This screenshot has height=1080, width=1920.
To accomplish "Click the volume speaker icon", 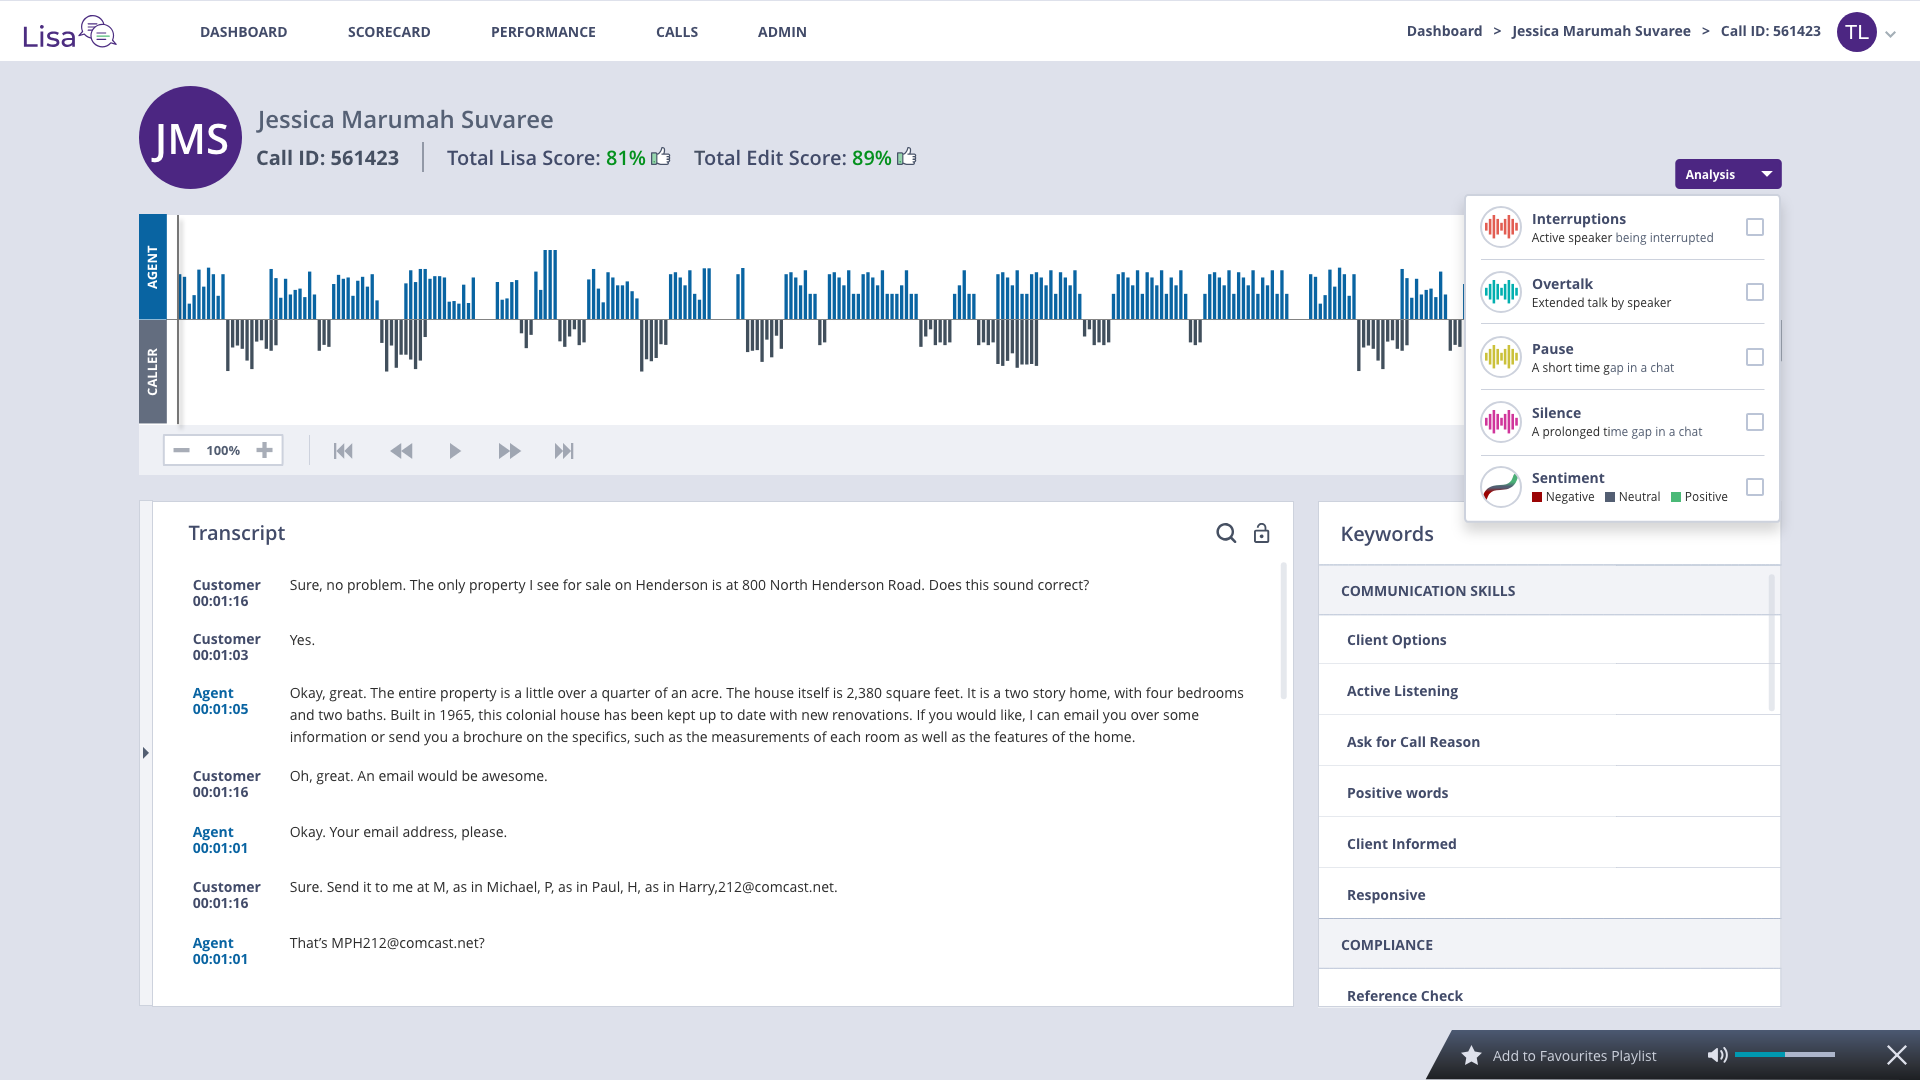I will point(1717,1055).
